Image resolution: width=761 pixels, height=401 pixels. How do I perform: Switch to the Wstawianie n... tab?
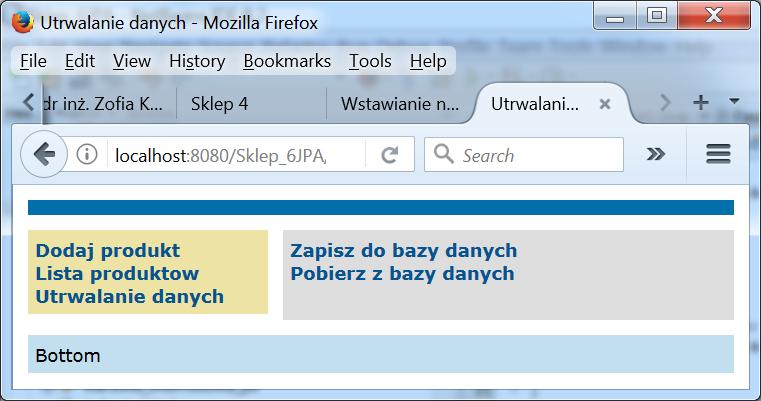(399, 103)
